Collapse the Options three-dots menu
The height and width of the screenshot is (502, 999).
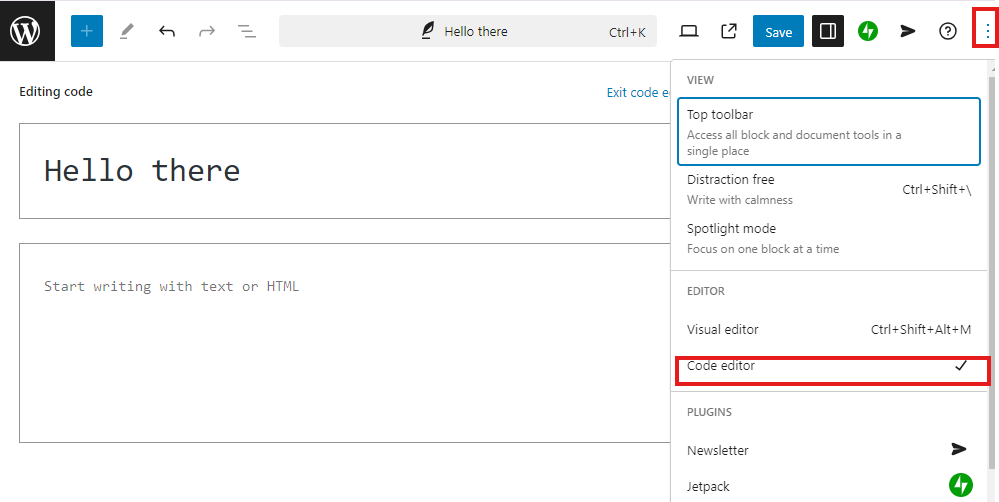[x=986, y=31]
